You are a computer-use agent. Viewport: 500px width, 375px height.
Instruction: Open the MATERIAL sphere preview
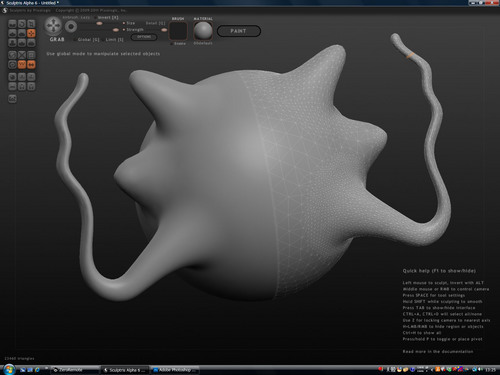tap(203, 31)
